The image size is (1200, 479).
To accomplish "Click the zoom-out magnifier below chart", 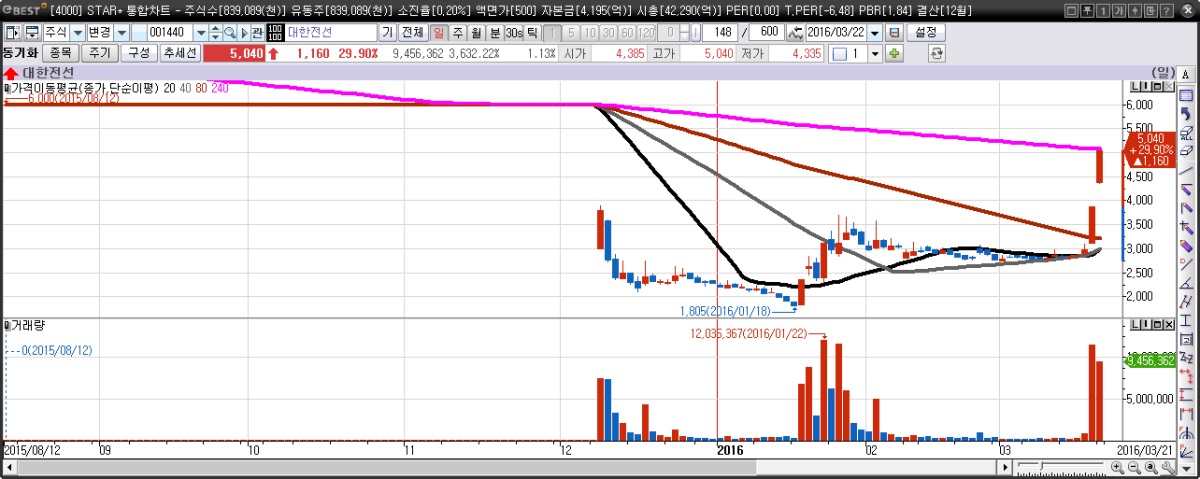I will click(x=1136, y=469).
